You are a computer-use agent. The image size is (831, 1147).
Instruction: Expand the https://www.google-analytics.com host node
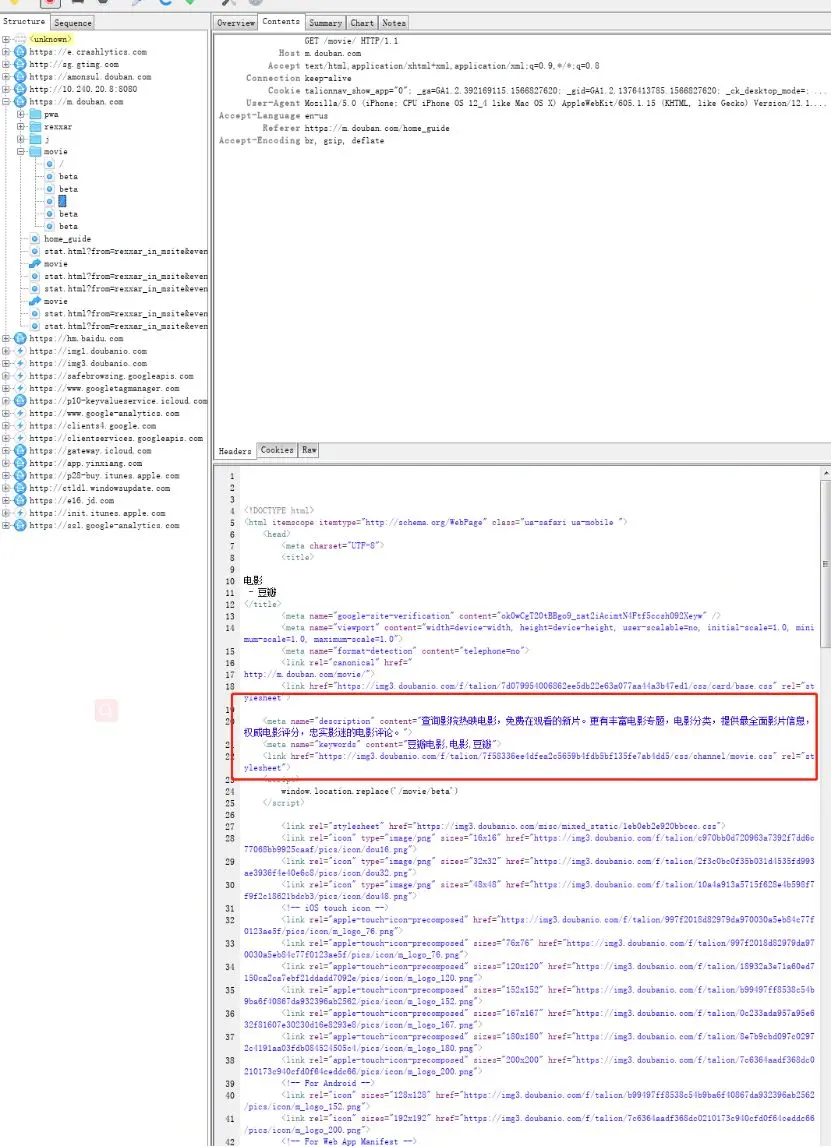coord(6,413)
